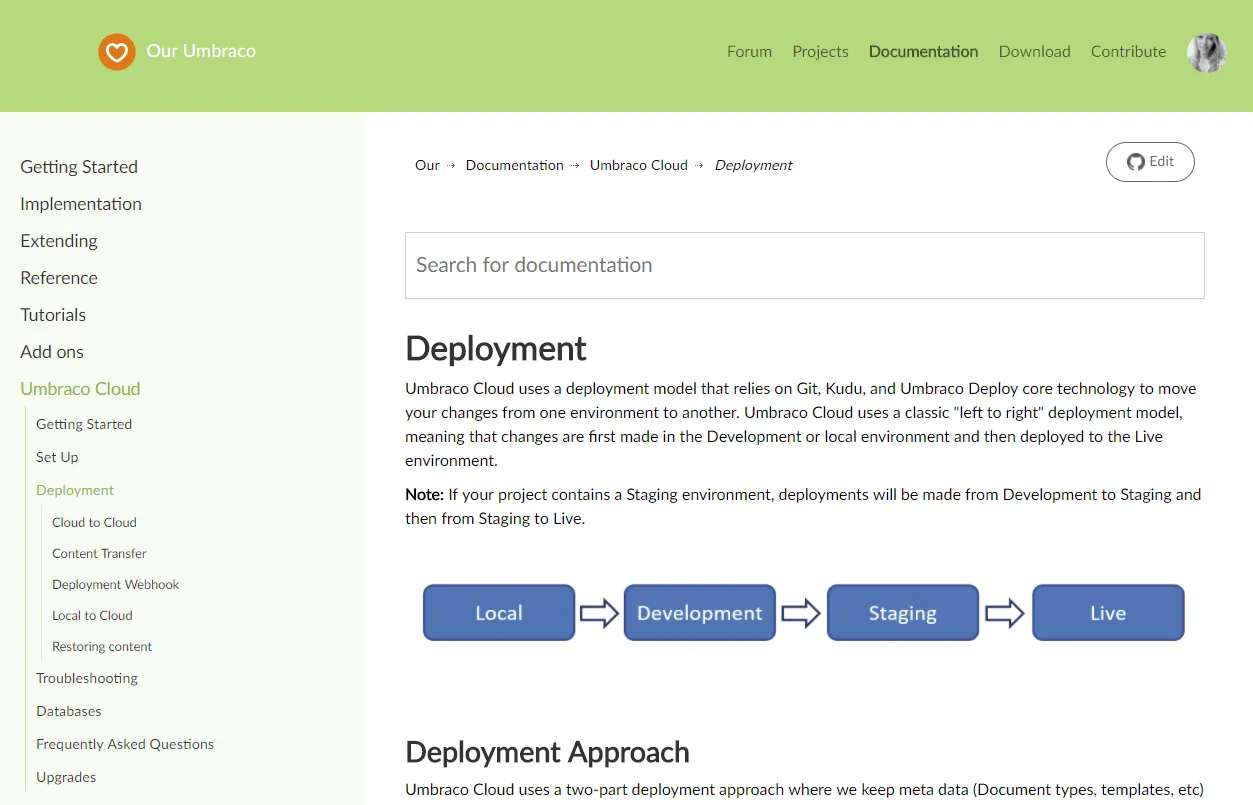Image resolution: width=1253 pixels, height=805 pixels.
Task: Click the GitHub icon on the Edit button
Action: 1135,161
